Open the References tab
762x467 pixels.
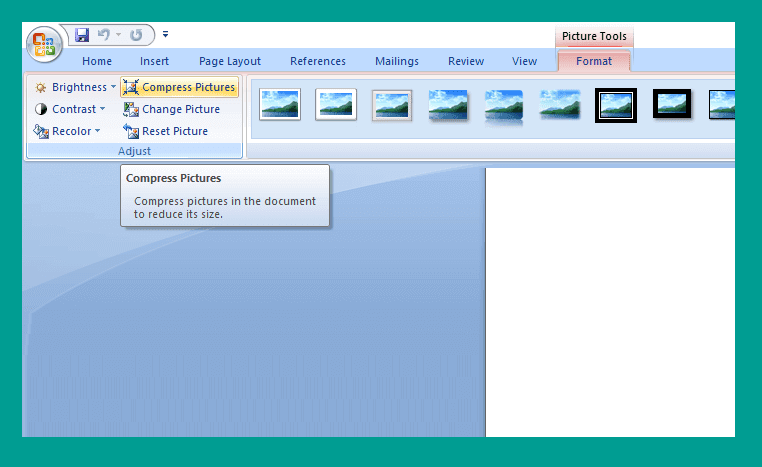(x=318, y=61)
